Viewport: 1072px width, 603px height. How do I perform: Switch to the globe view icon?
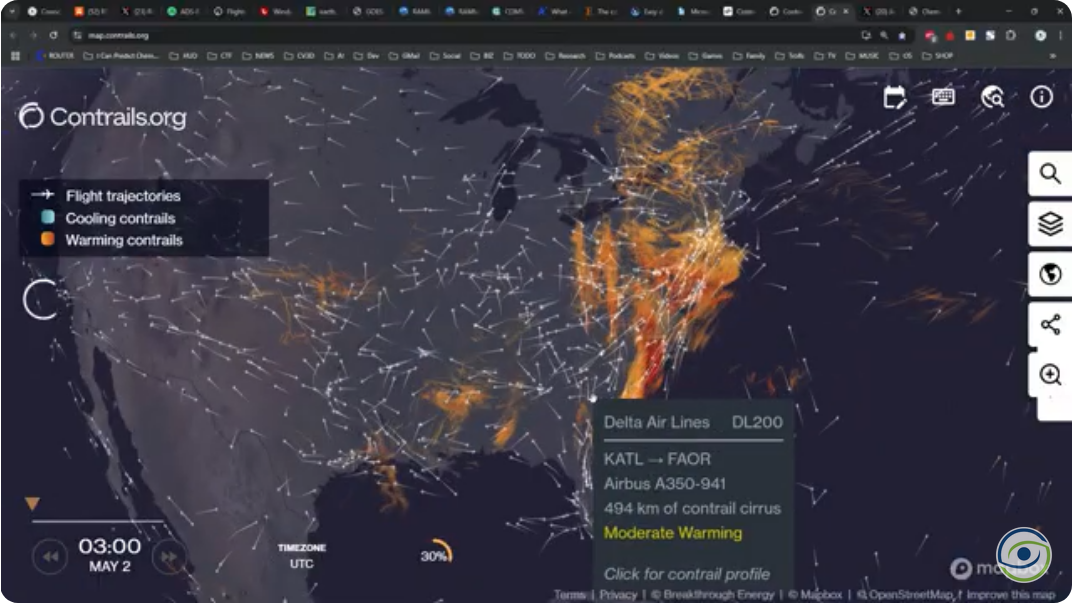(x=1050, y=274)
